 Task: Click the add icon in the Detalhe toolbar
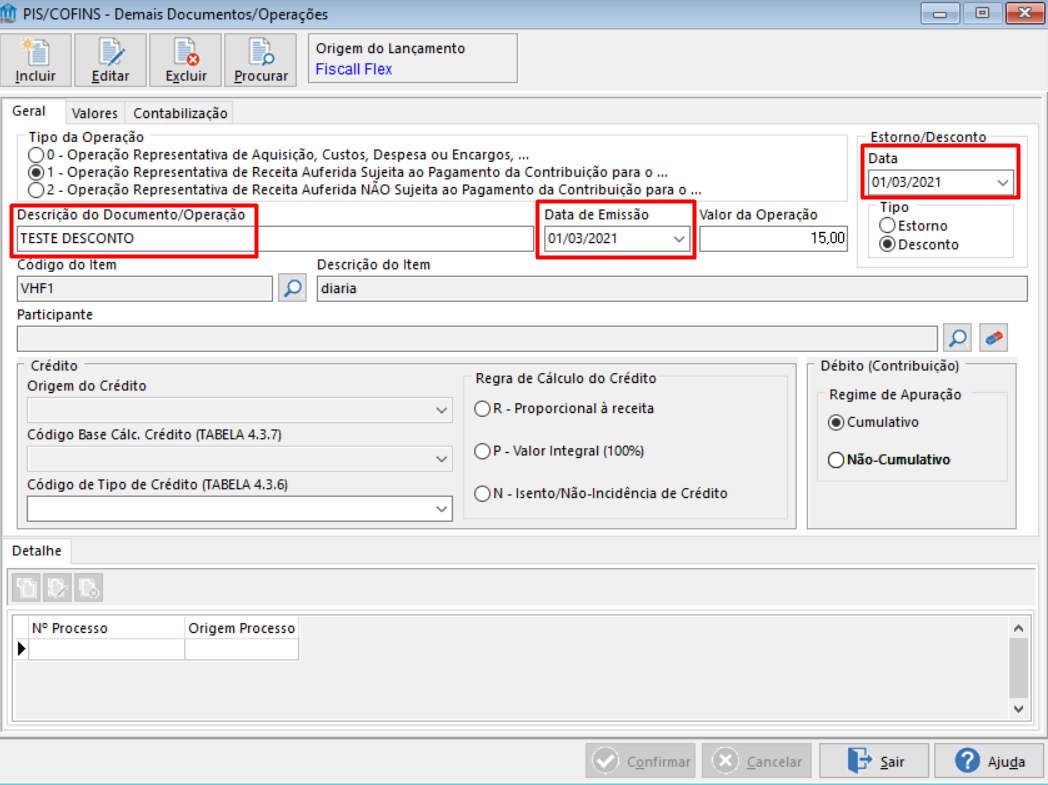pos(25,587)
